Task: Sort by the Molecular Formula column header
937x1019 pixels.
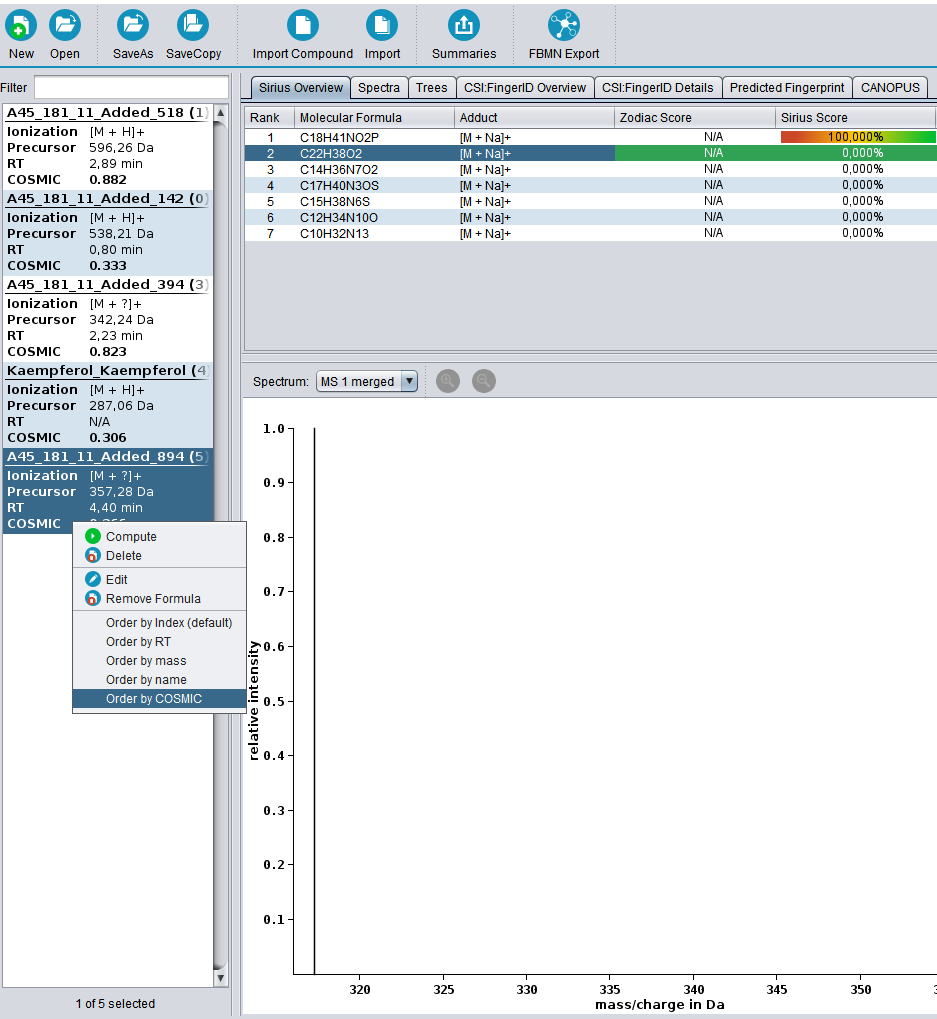Action: (374, 118)
